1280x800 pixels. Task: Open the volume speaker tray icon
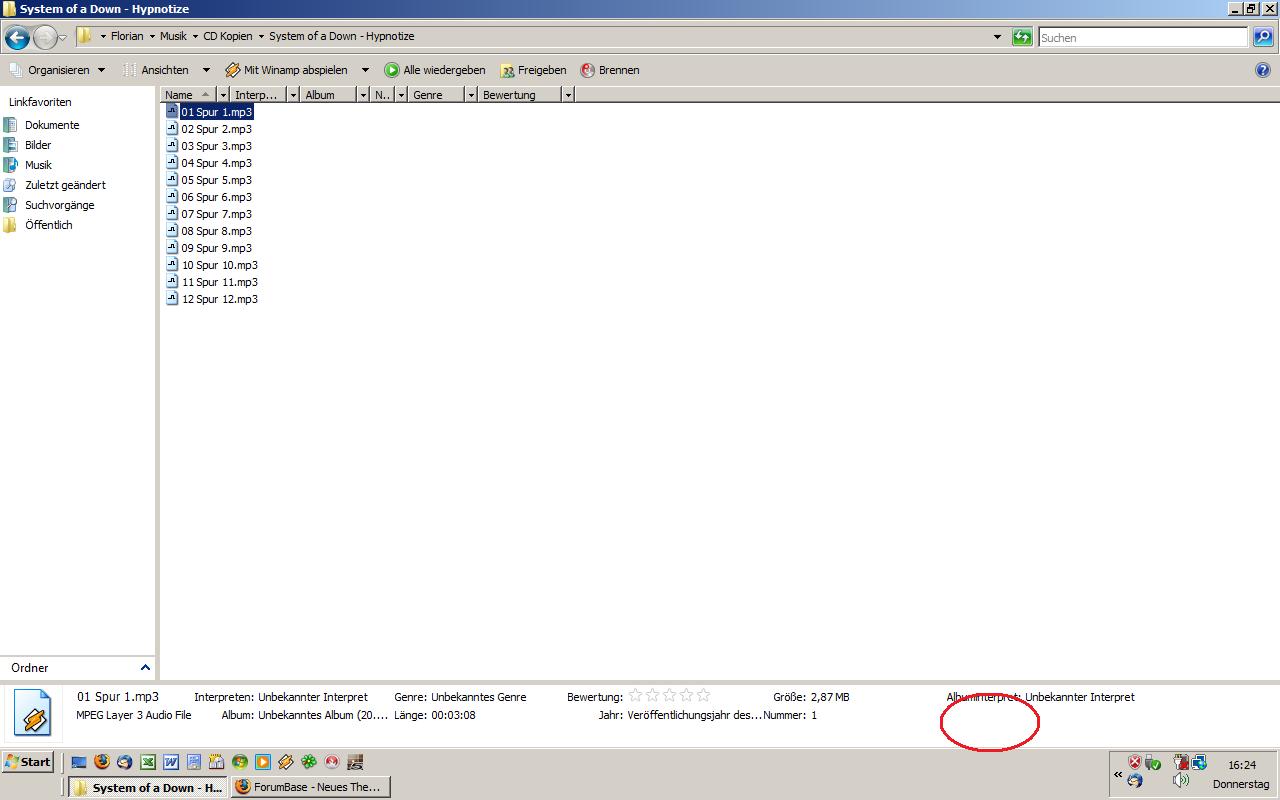(x=1181, y=780)
